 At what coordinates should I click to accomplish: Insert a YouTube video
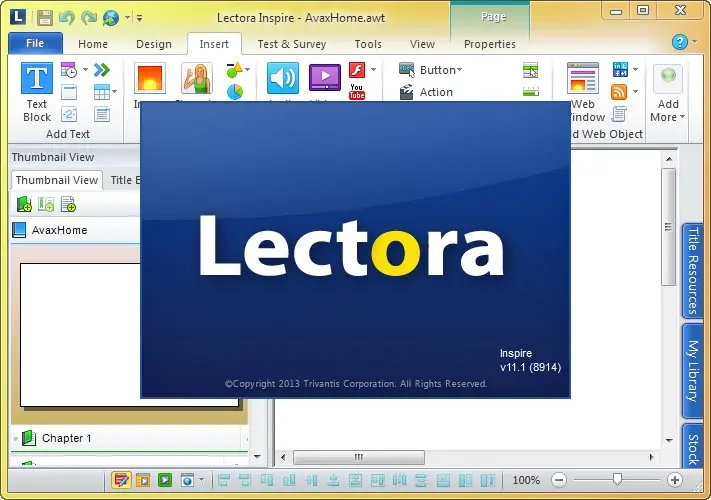357,92
